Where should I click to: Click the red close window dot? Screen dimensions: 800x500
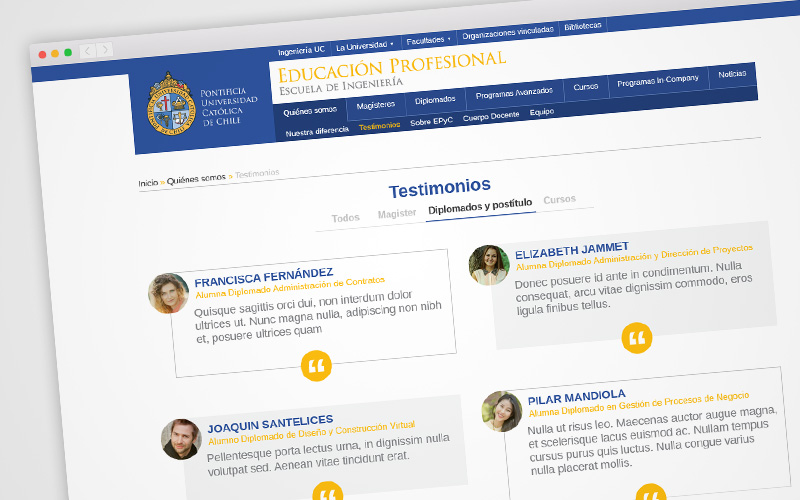click(43, 55)
